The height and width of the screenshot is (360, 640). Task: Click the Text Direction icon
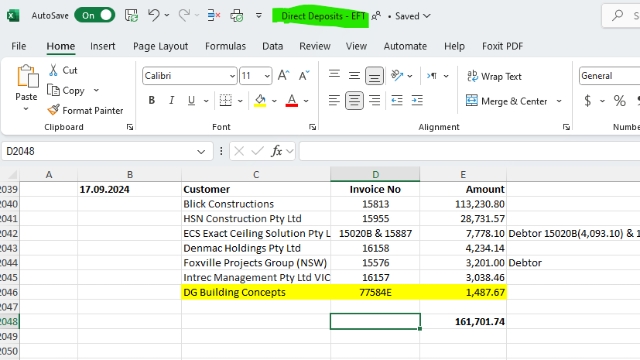click(432, 76)
